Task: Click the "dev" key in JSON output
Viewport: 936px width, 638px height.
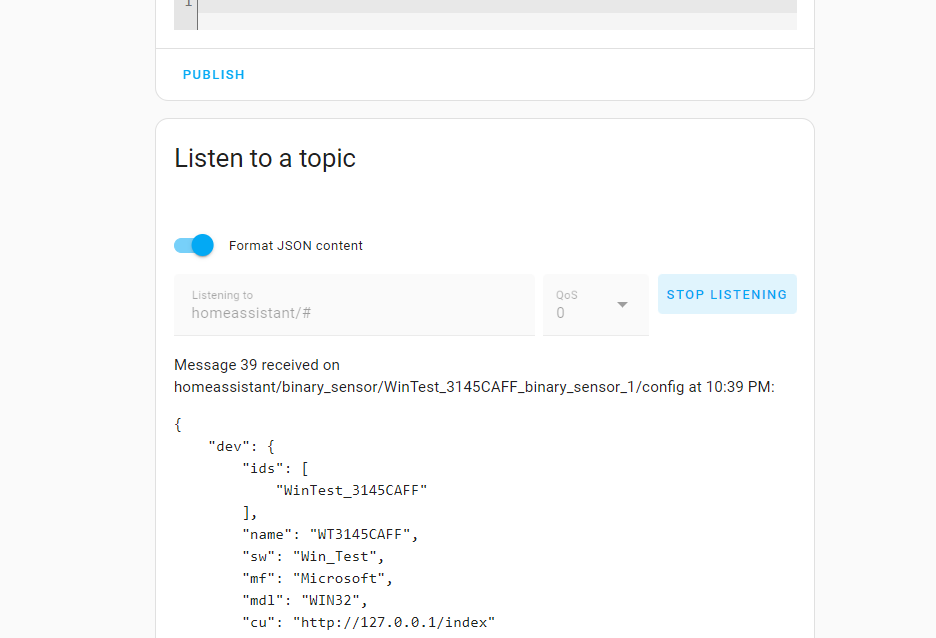Action: pyautogui.click(x=230, y=446)
